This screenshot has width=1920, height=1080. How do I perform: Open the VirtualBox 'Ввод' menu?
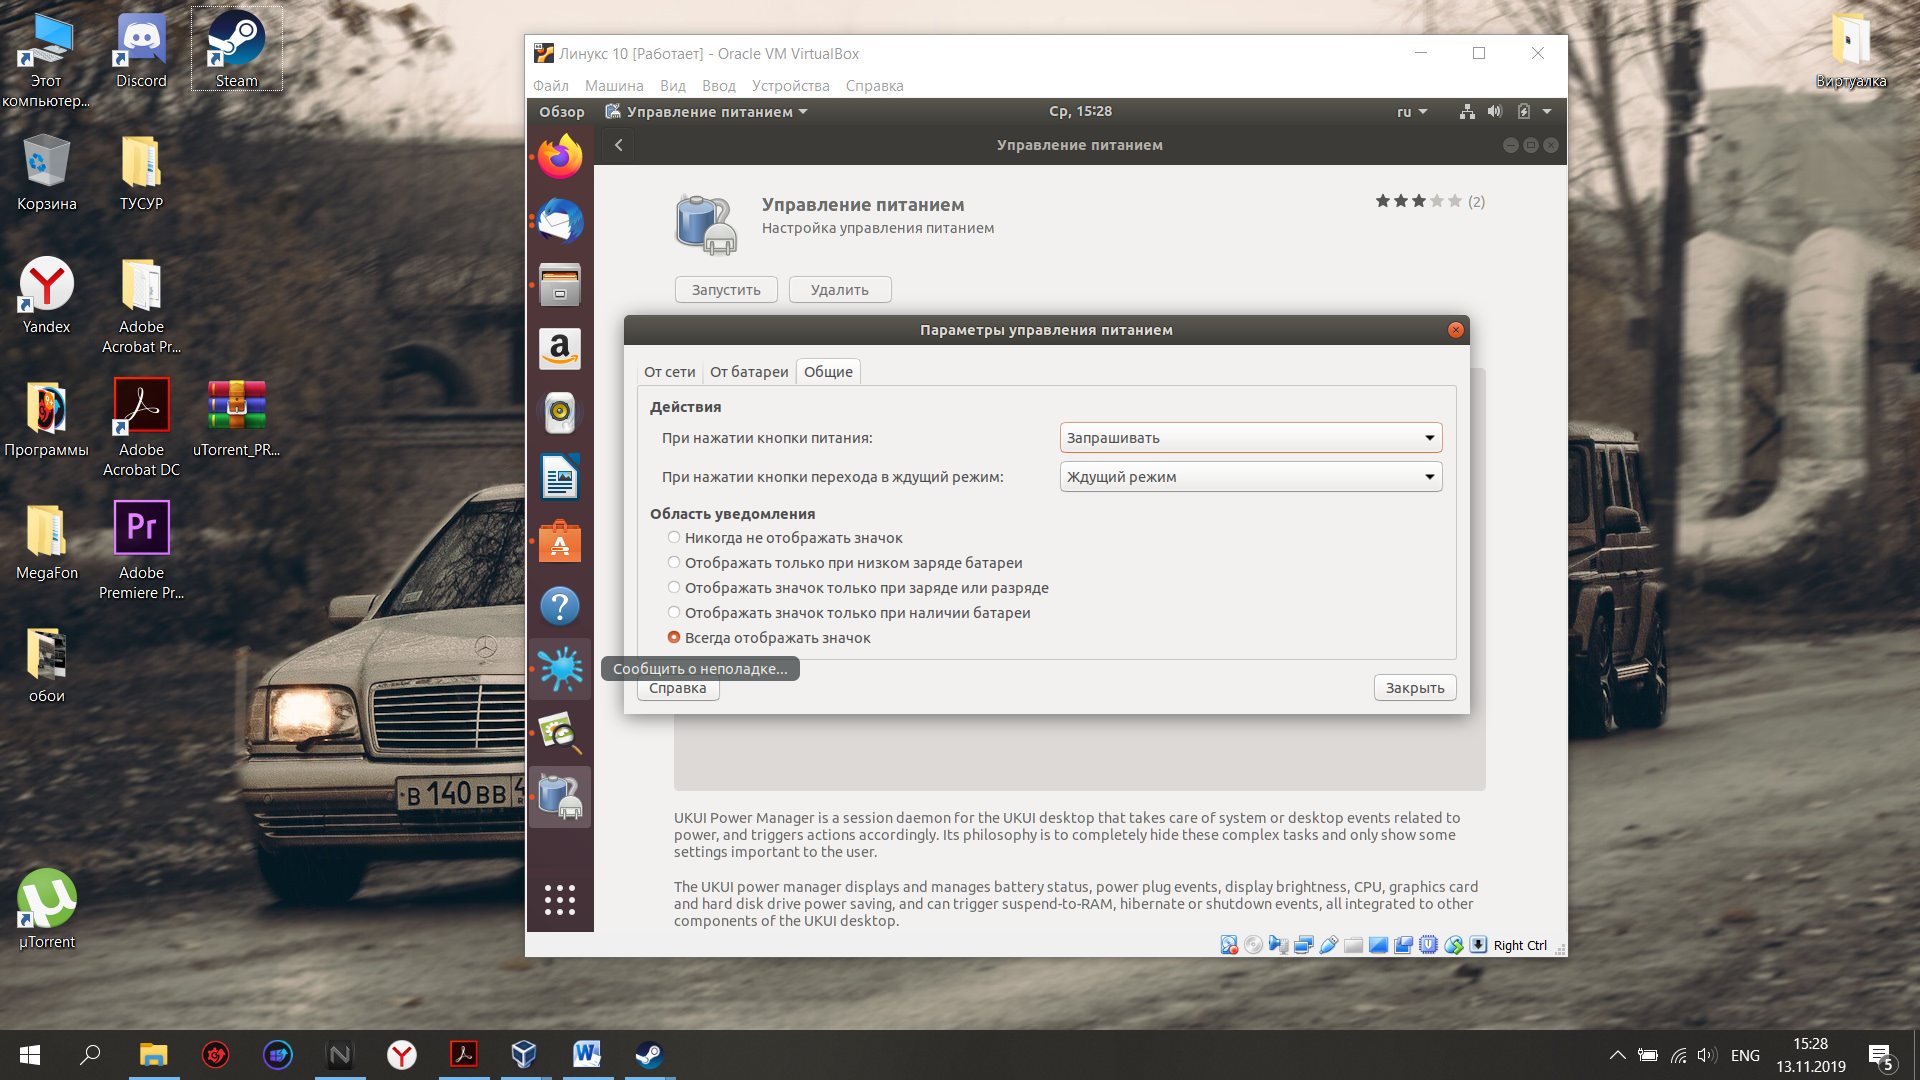[719, 86]
